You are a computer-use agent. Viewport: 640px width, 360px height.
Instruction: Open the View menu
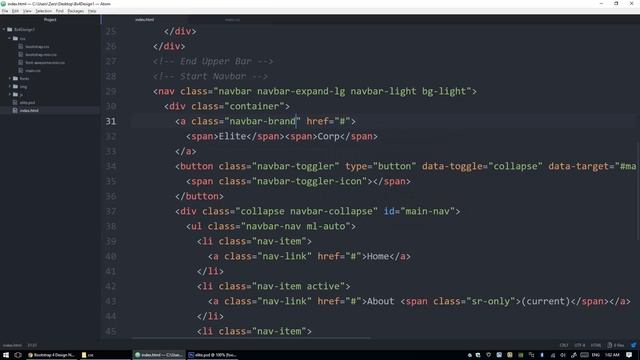[27, 11]
